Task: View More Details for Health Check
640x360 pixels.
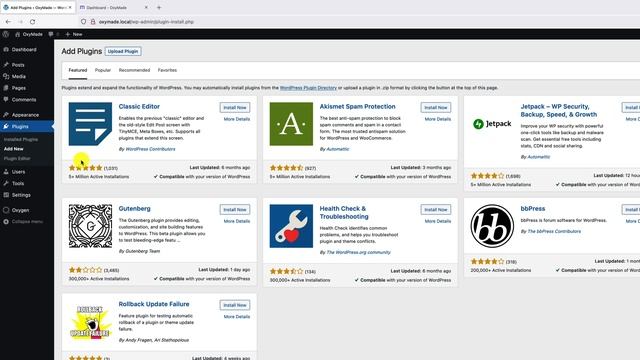Action: coord(438,221)
